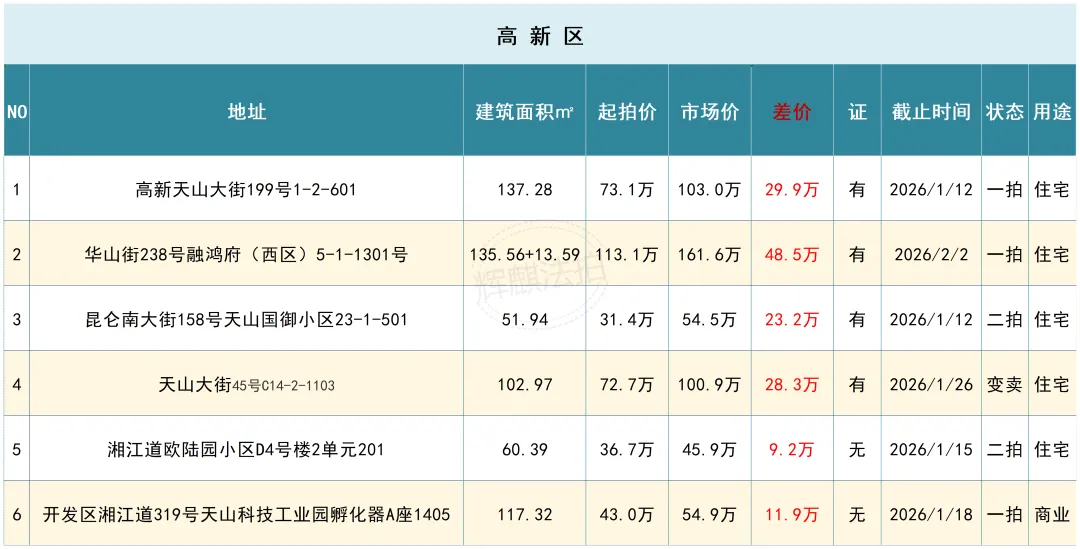Open address 高新天山大街199号1-2-601
The height and width of the screenshot is (549, 1080).
click(246, 189)
